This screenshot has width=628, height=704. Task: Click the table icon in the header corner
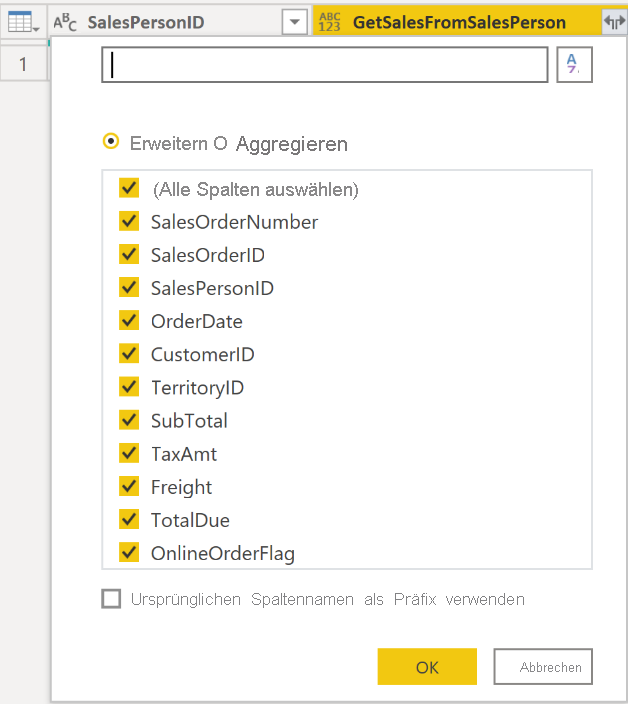tap(22, 21)
